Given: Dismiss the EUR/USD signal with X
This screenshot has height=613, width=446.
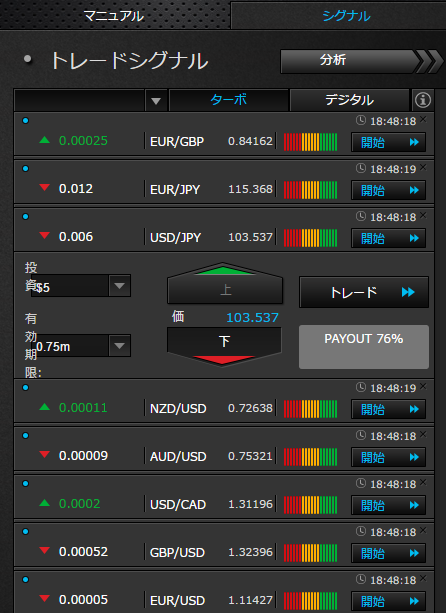Looking at the screenshot, I should pos(423,578).
